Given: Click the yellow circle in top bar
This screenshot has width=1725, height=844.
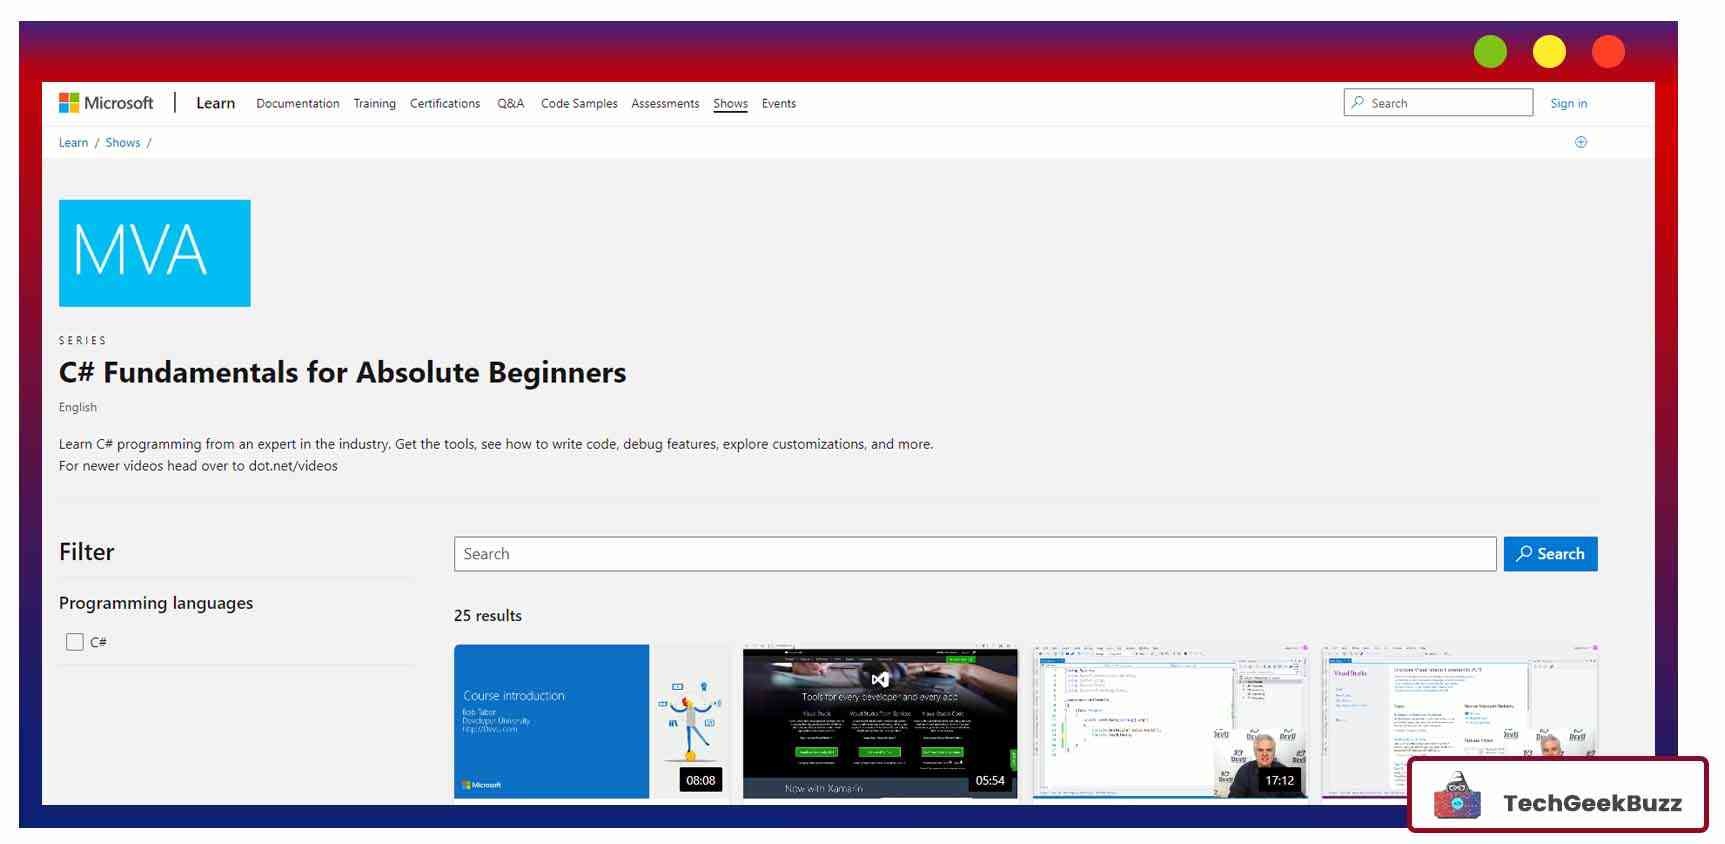Looking at the screenshot, I should coord(1549,51).
